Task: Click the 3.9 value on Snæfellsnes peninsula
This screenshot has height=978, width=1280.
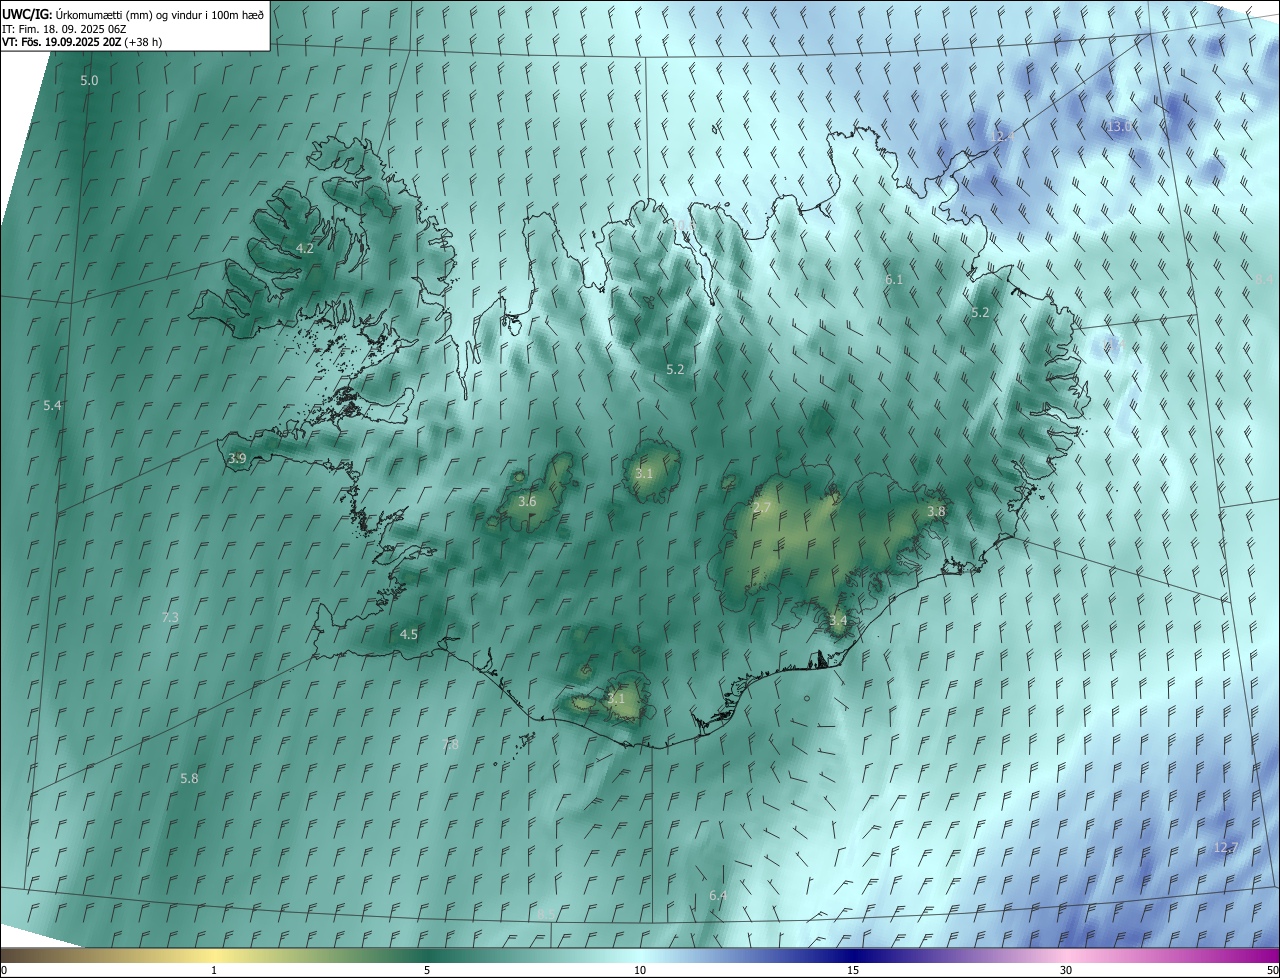Action: pyautogui.click(x=237, y=458)
